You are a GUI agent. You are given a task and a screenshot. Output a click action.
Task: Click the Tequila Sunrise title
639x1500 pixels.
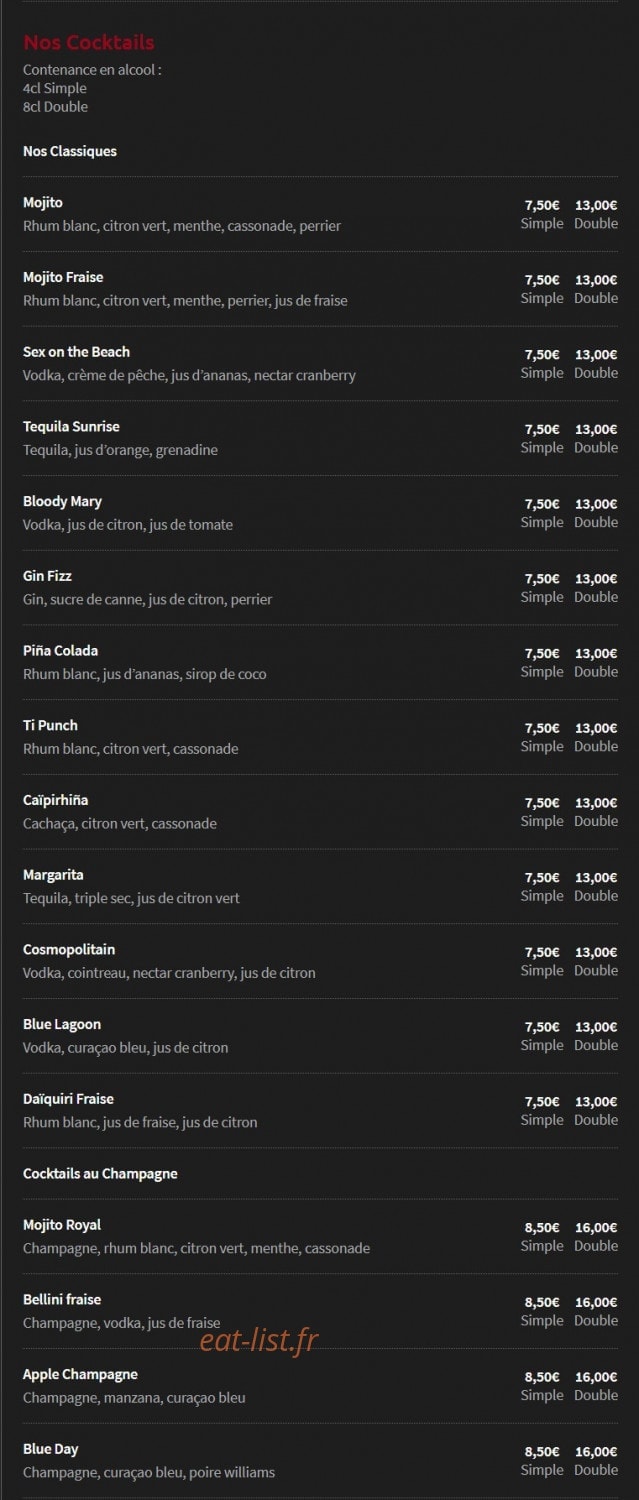71,427
